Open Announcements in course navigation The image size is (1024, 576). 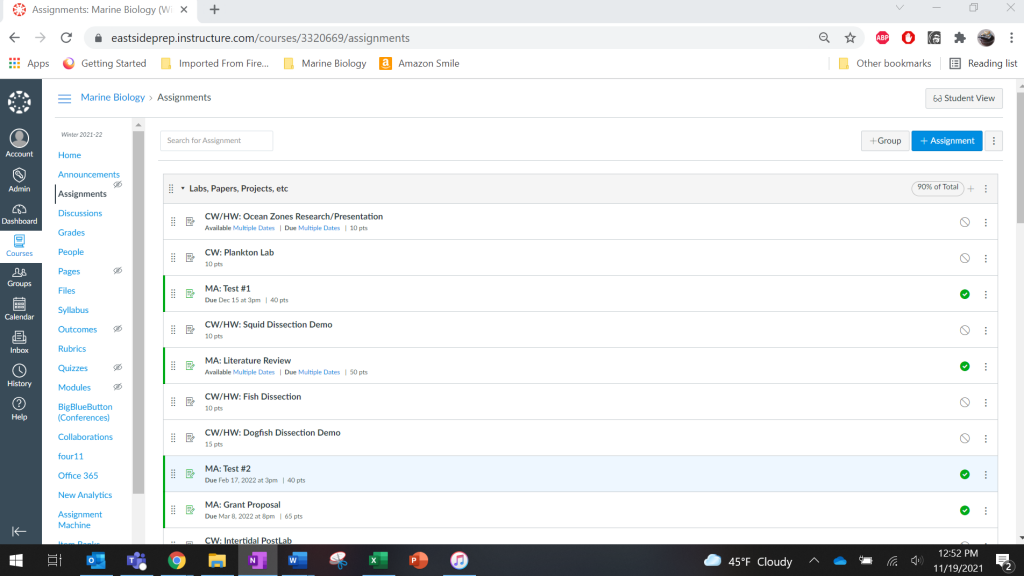(89, 174)
